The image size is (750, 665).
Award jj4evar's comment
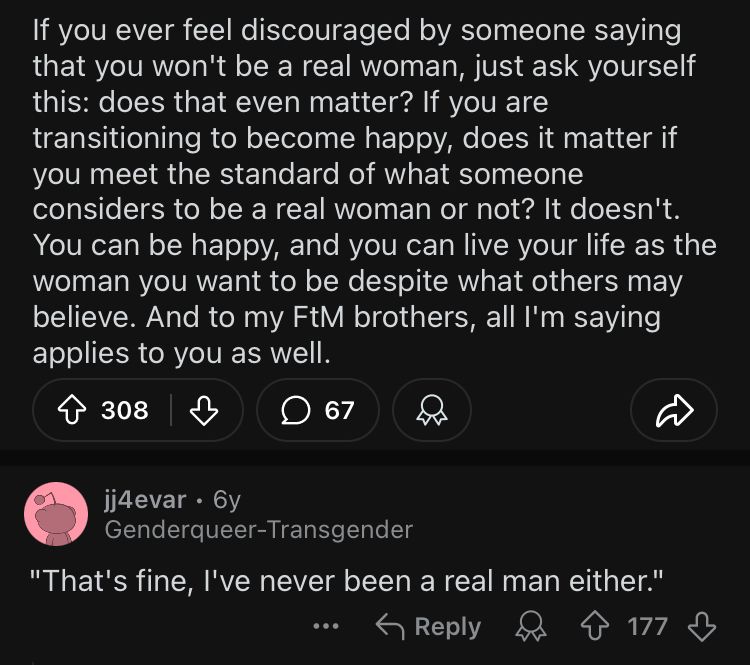click(531, 626)
